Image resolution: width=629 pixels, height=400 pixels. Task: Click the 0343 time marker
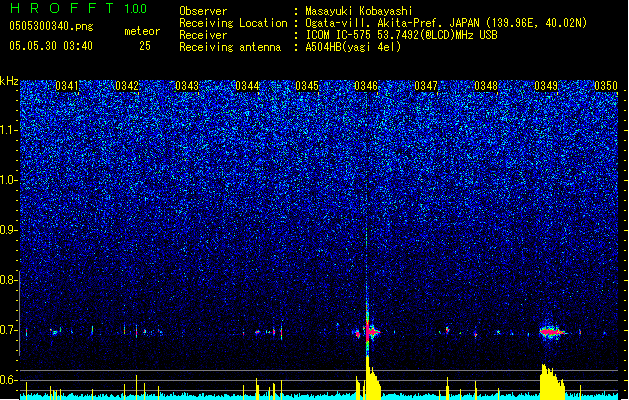[187, 86]
